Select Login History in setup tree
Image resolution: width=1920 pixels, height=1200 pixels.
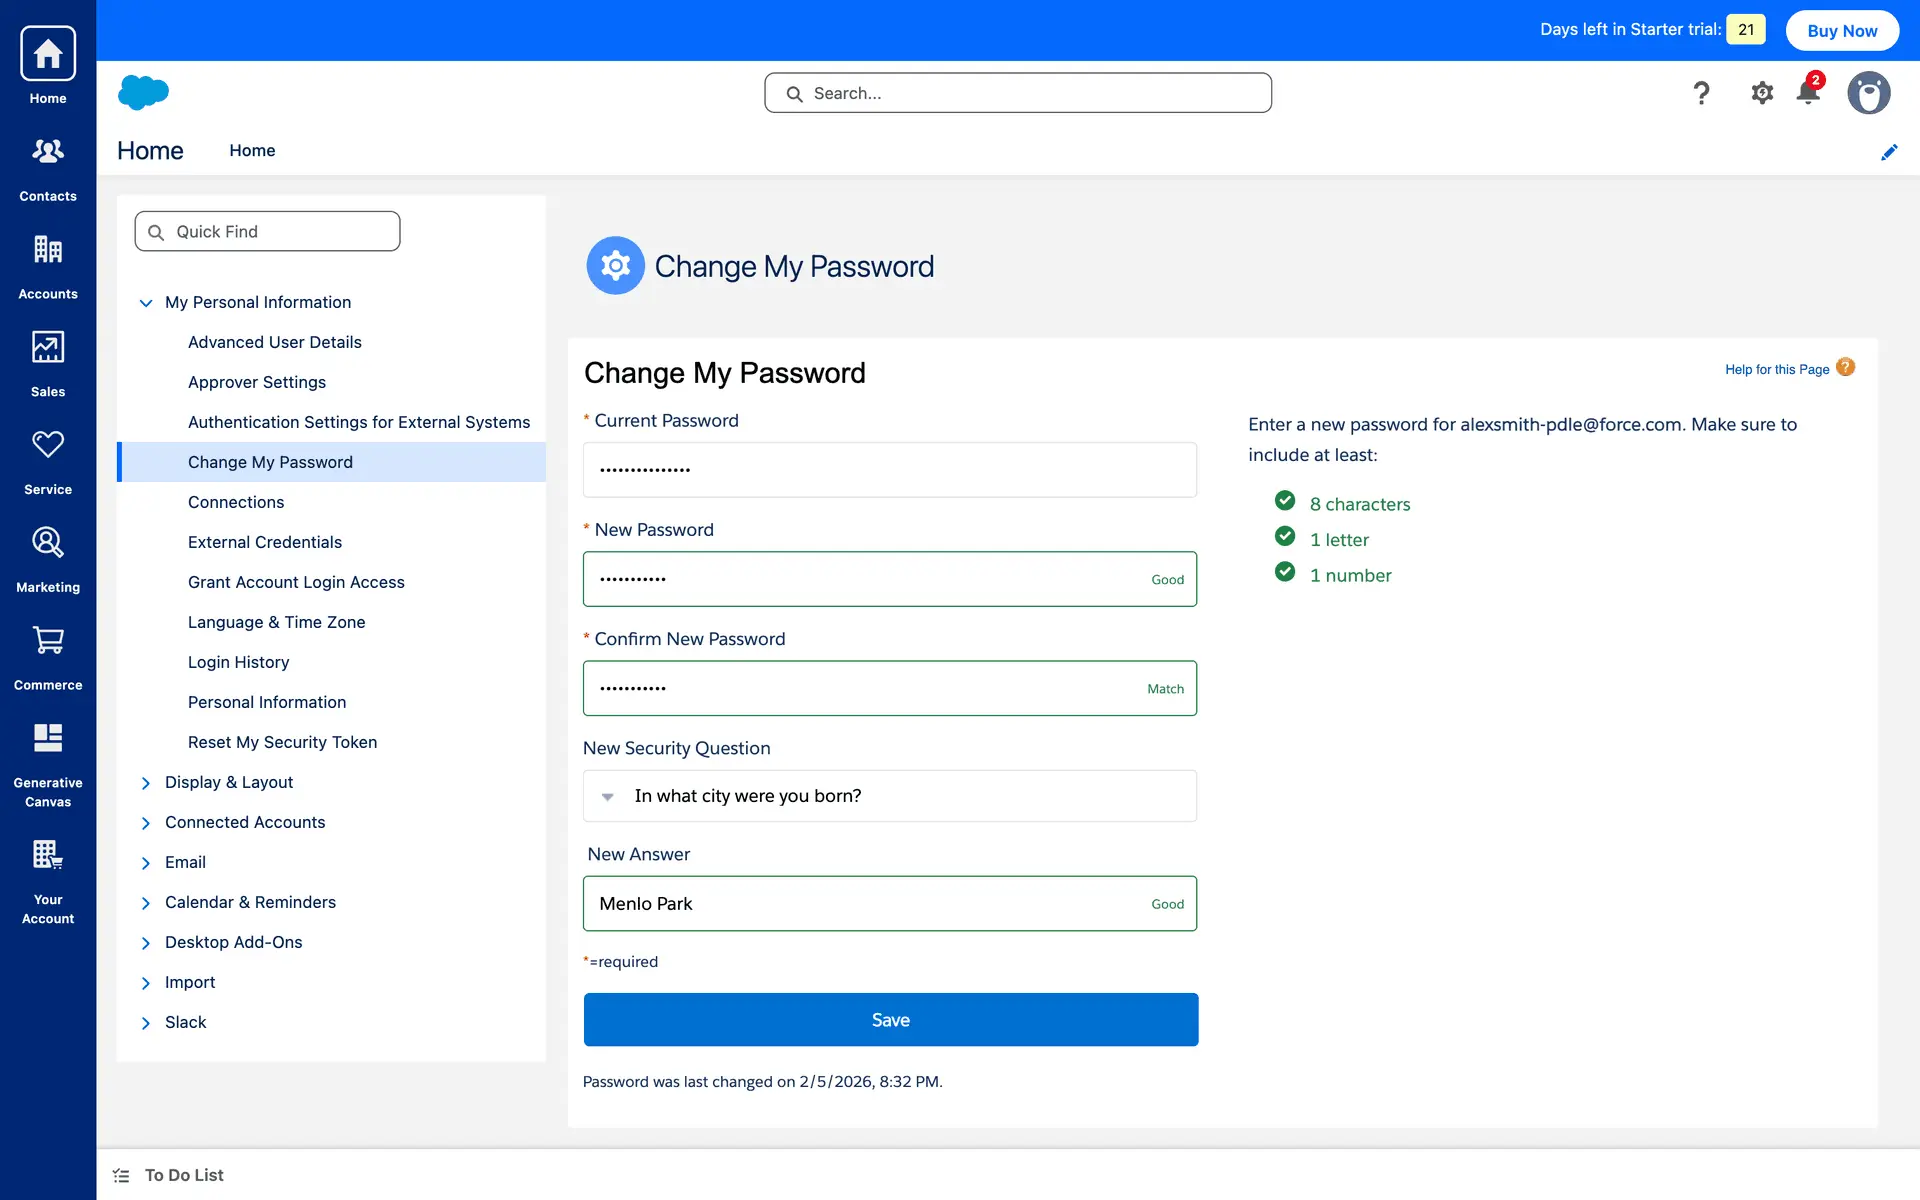(x=238, y=662)
